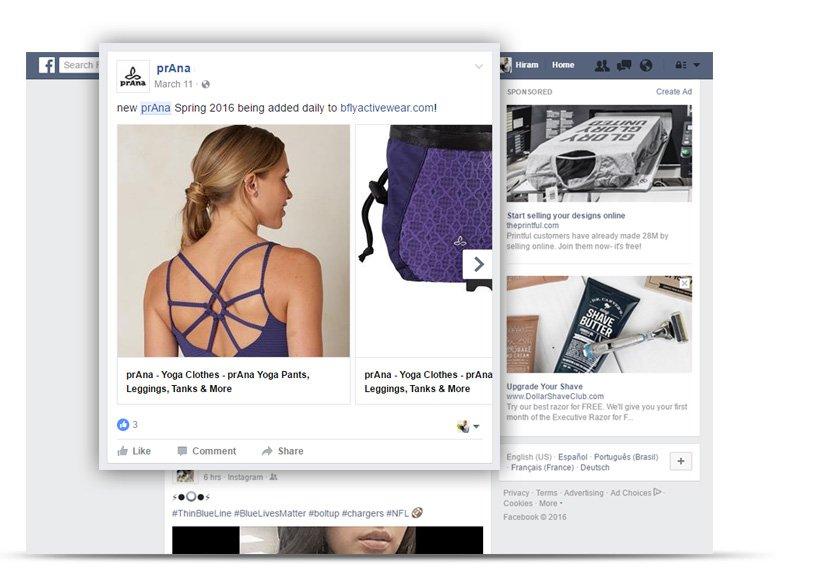The height and width of the screenshot is (574, 822).
Task: Expand the More footer dropdown
Action: 550,503
